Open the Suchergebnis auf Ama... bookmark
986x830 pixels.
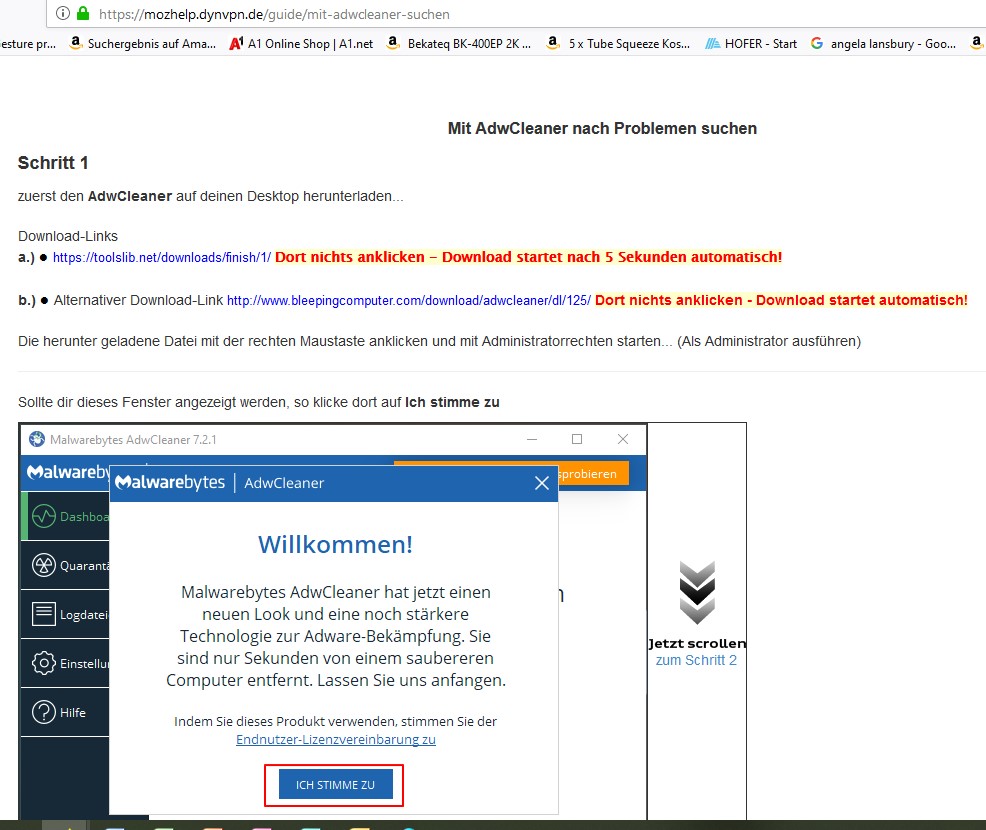[143, 43]
